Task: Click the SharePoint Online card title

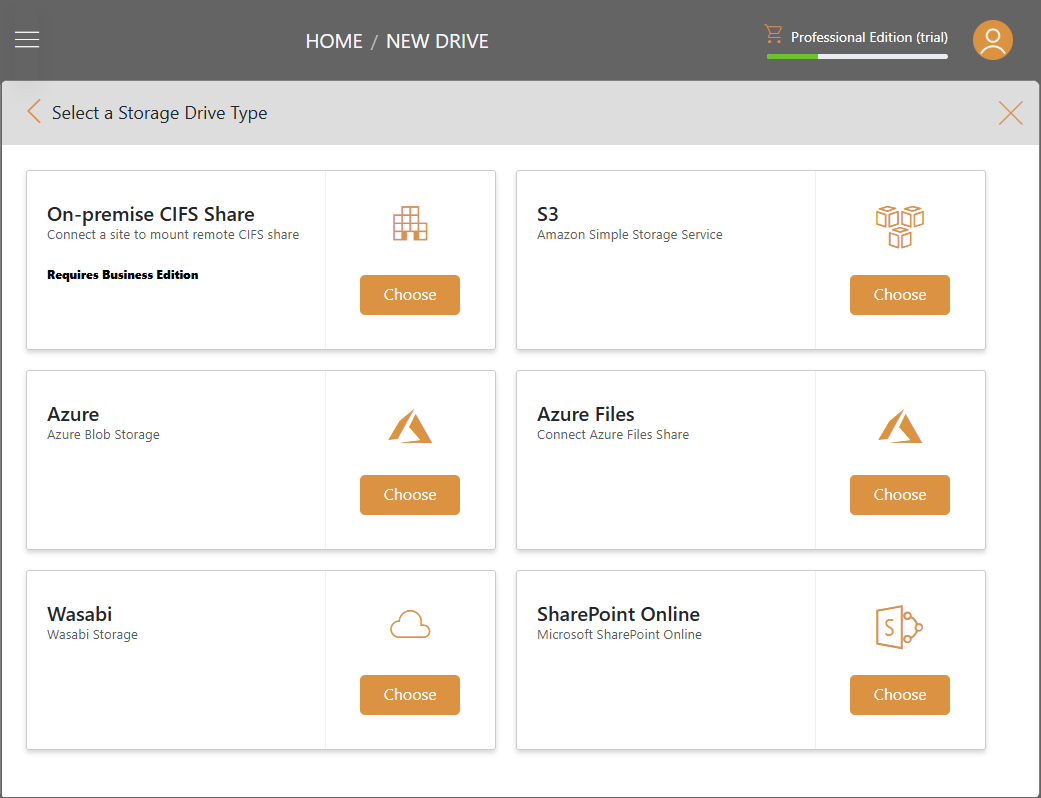Action: click(x=618, y=614)
